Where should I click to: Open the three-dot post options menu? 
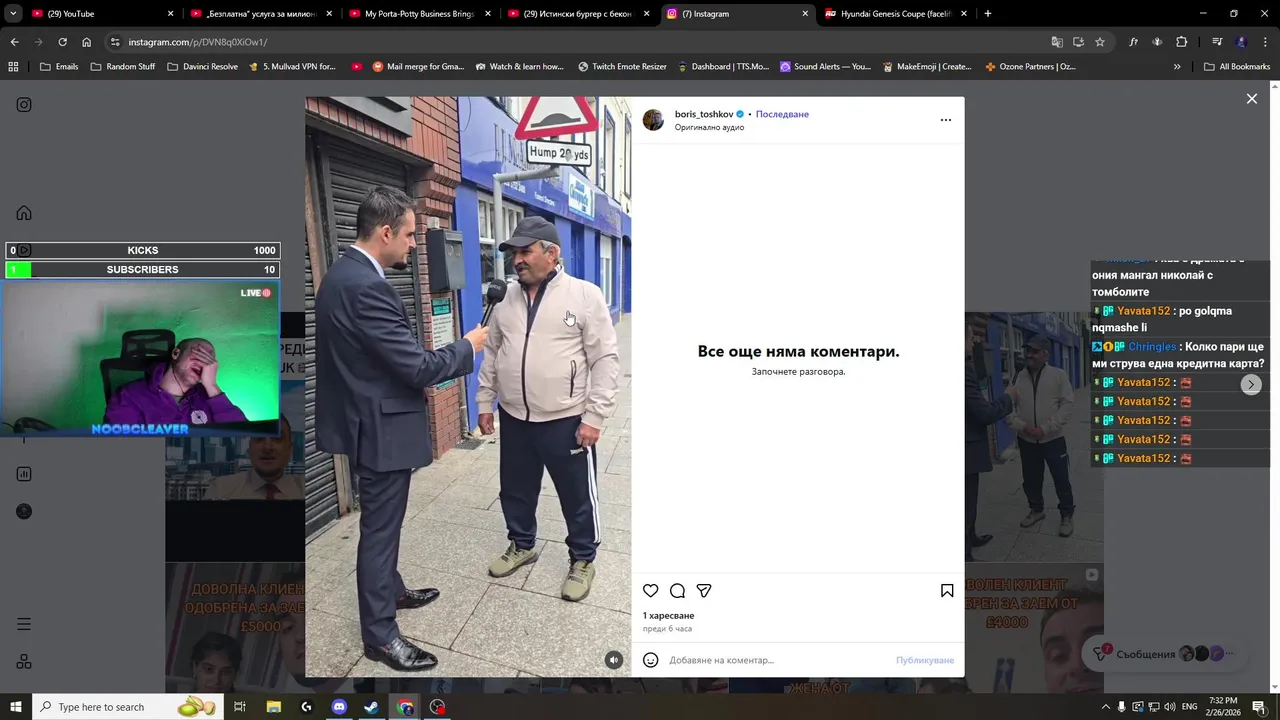946,120
